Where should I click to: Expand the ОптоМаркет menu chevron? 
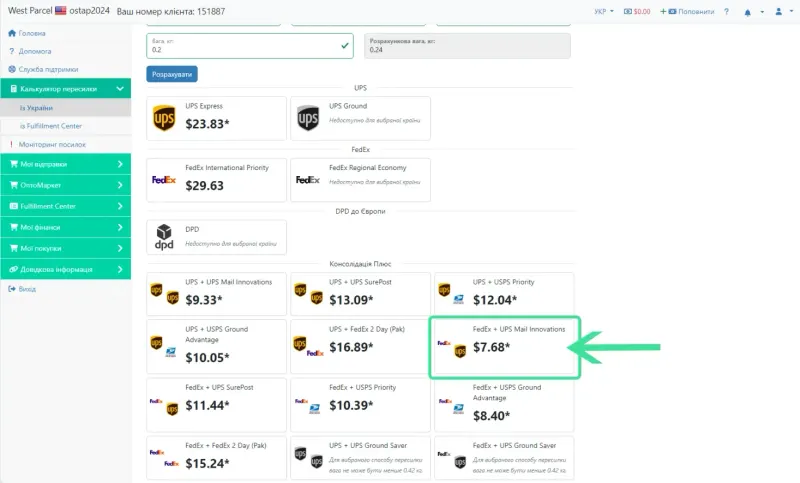coord(120,185)
